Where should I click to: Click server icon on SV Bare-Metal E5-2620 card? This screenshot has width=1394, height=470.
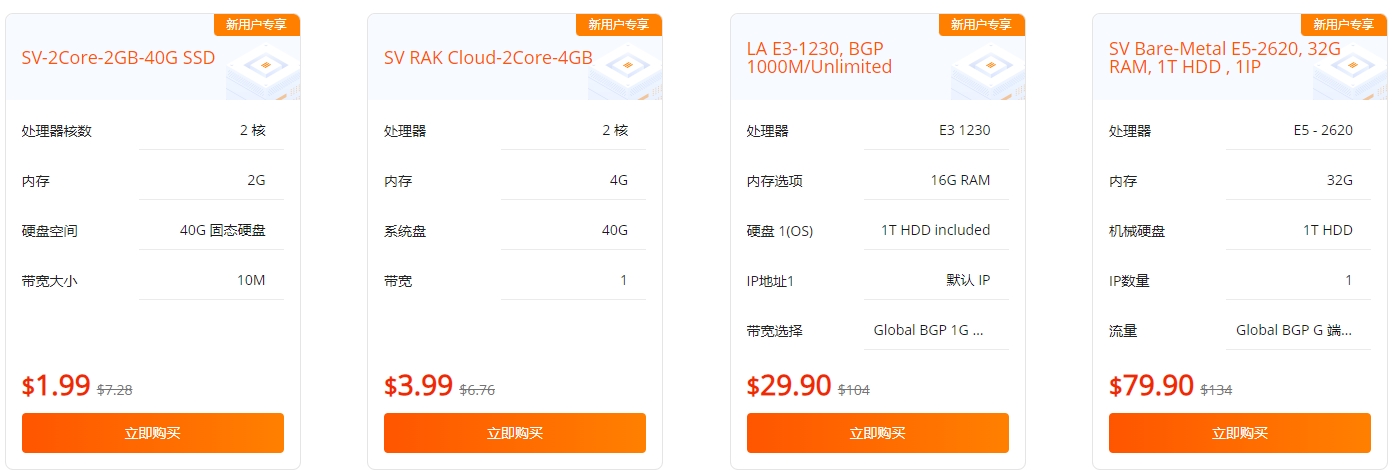pos(1351,68)
